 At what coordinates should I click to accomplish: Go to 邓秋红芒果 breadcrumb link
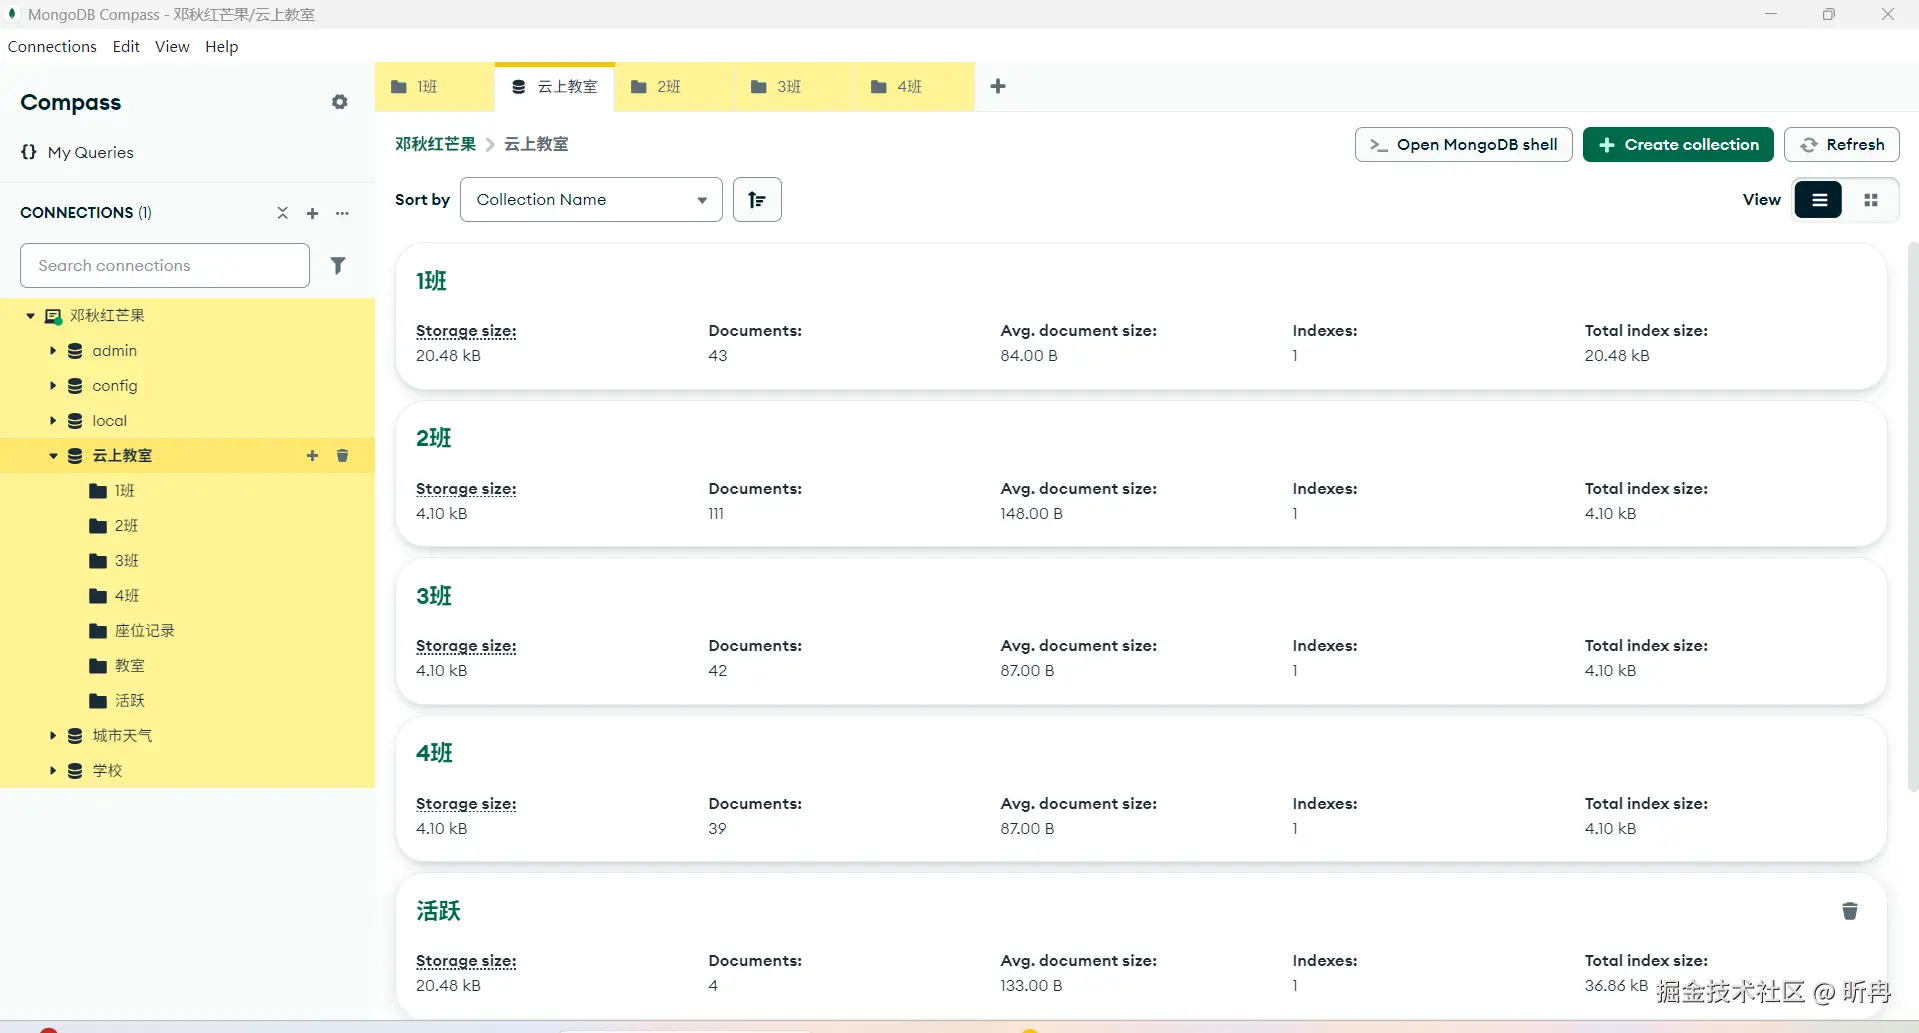point(435,144)
